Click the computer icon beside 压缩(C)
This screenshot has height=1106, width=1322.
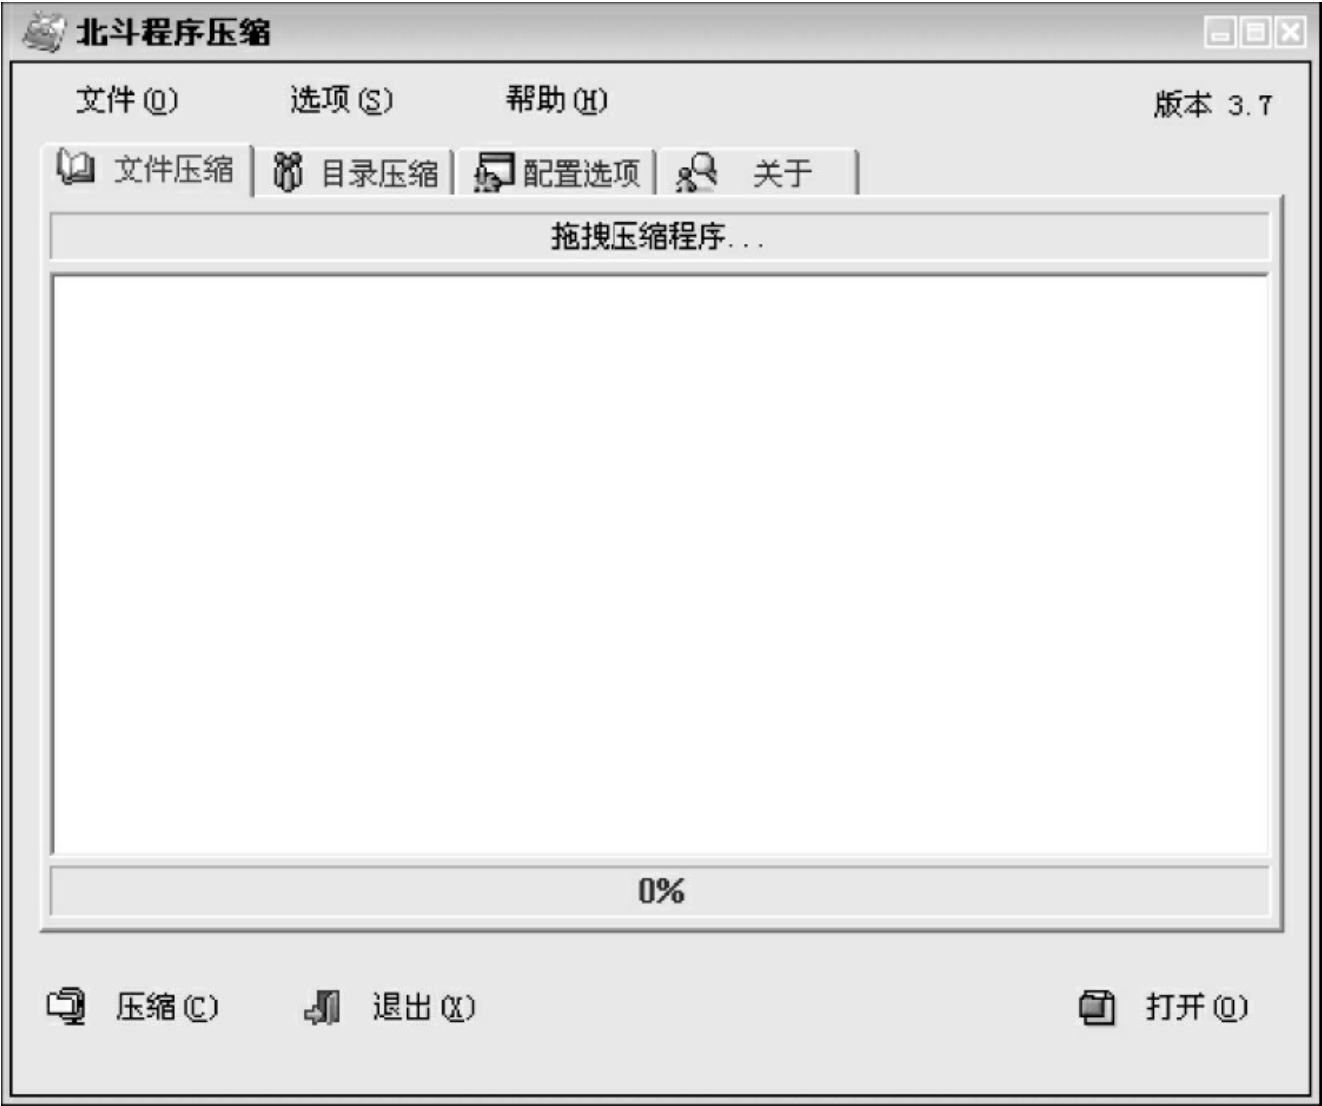point(67,1005)
